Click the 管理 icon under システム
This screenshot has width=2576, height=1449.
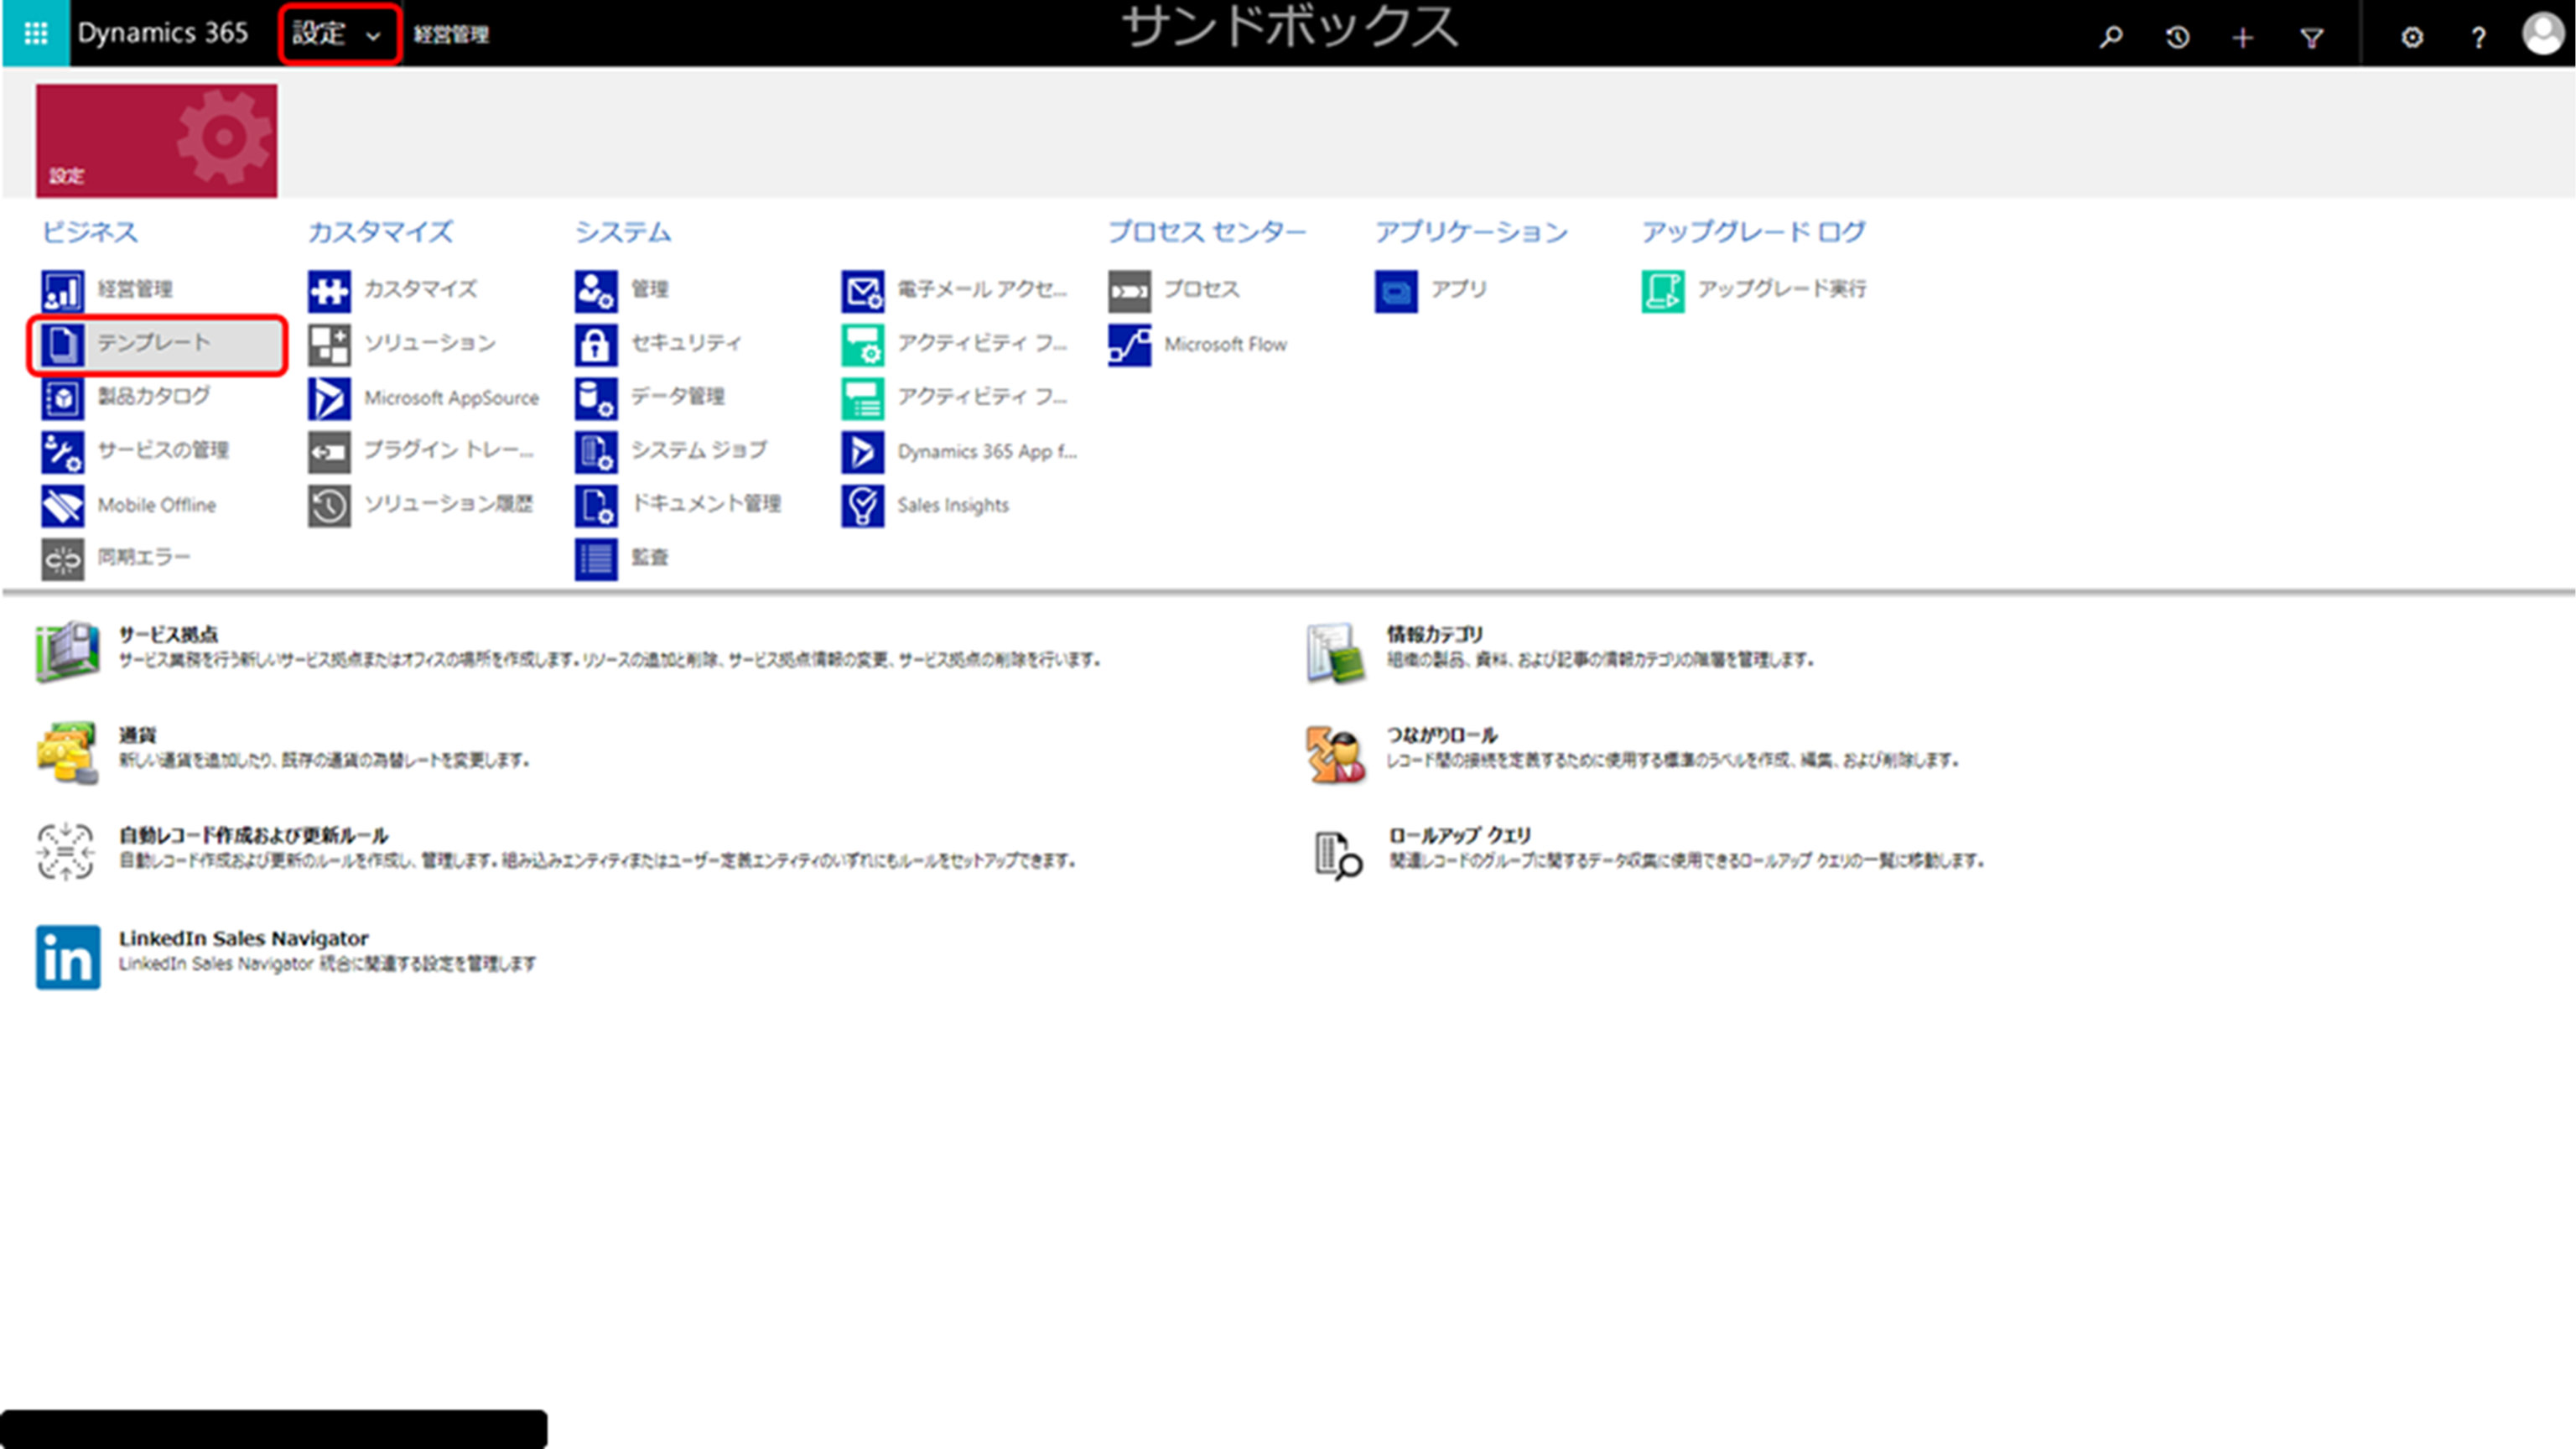[596, 291]
